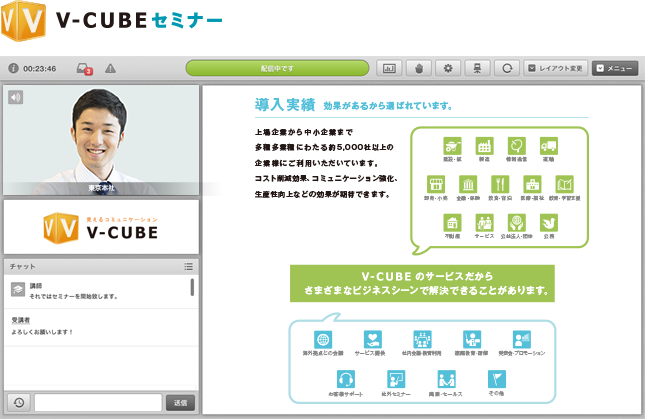Image resolution: width=645 pixels, height=419 pixels.
Task: Click the blue headset customer support icon
Action: pyautogui.click(x=346, y=379)
